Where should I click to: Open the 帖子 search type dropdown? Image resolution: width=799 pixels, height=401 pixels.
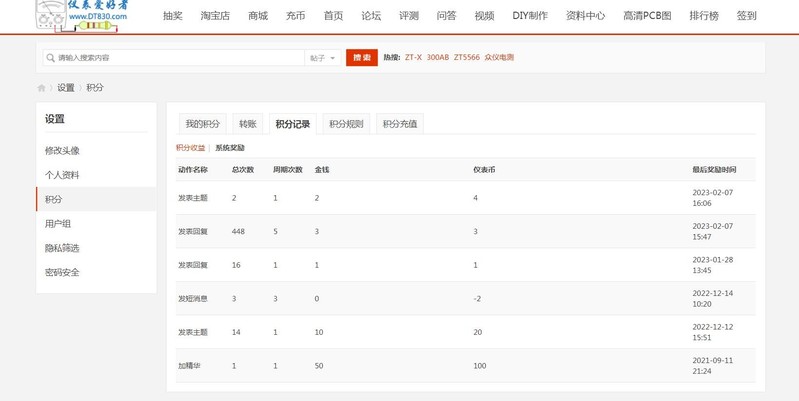click(x=323, y=58)
